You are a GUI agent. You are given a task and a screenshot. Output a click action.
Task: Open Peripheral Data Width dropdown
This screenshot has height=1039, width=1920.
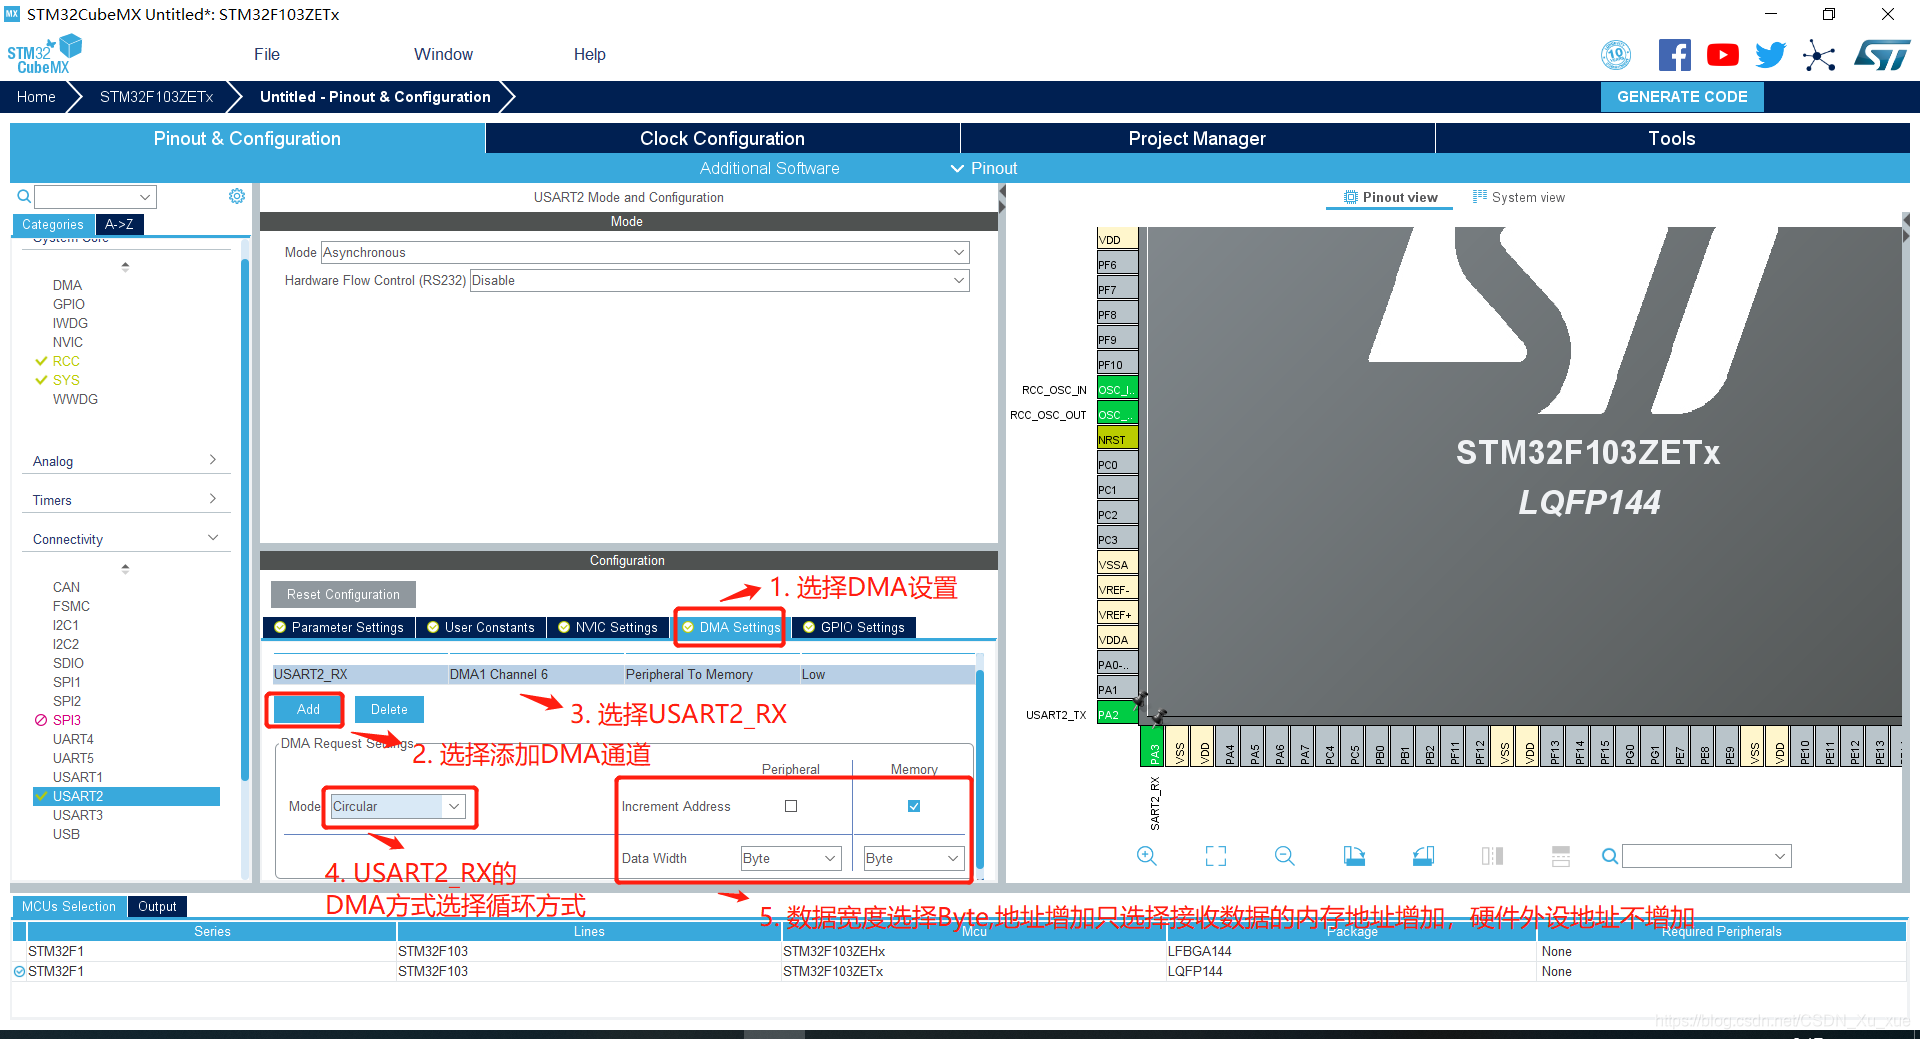(790, 858)
